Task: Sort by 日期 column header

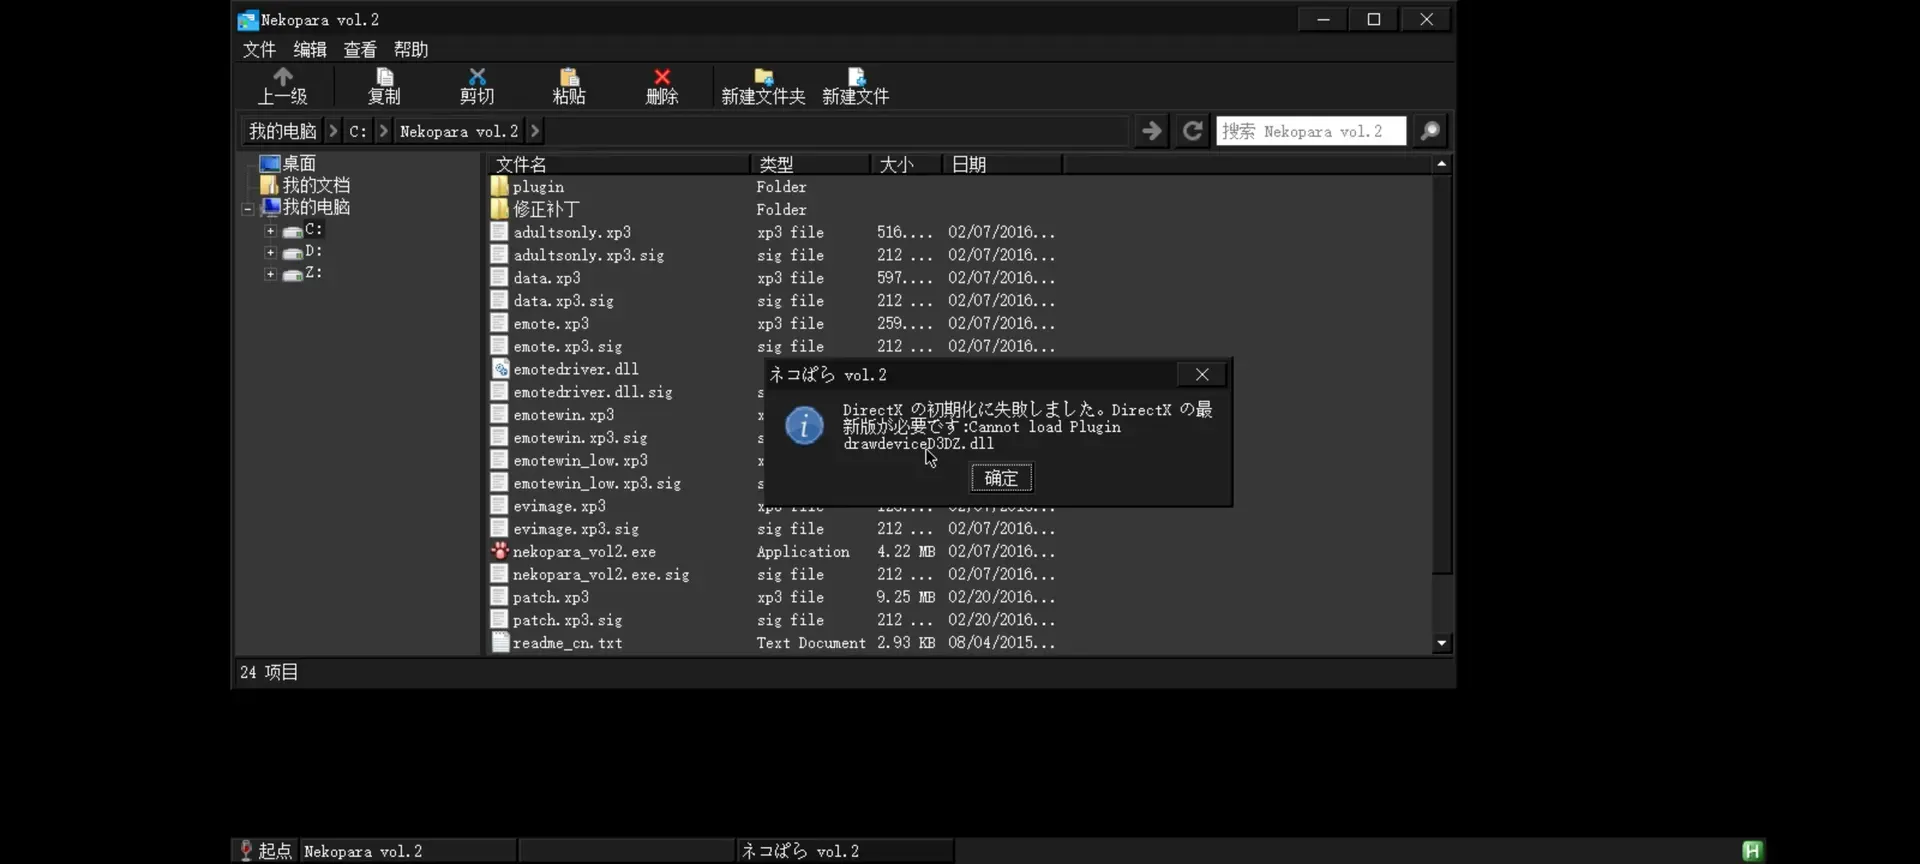Action: pyautogui.click(x=1003, y=164)
